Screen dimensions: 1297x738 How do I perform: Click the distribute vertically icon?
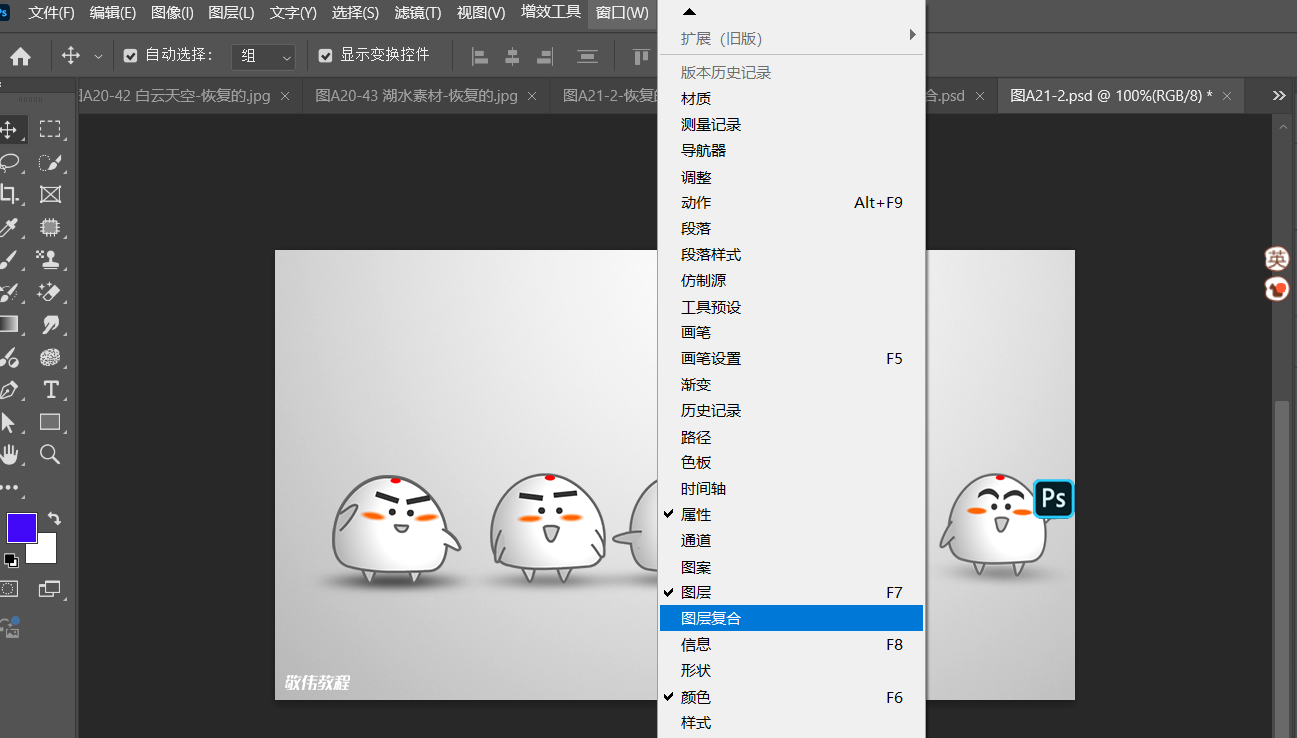coord(588,56)
